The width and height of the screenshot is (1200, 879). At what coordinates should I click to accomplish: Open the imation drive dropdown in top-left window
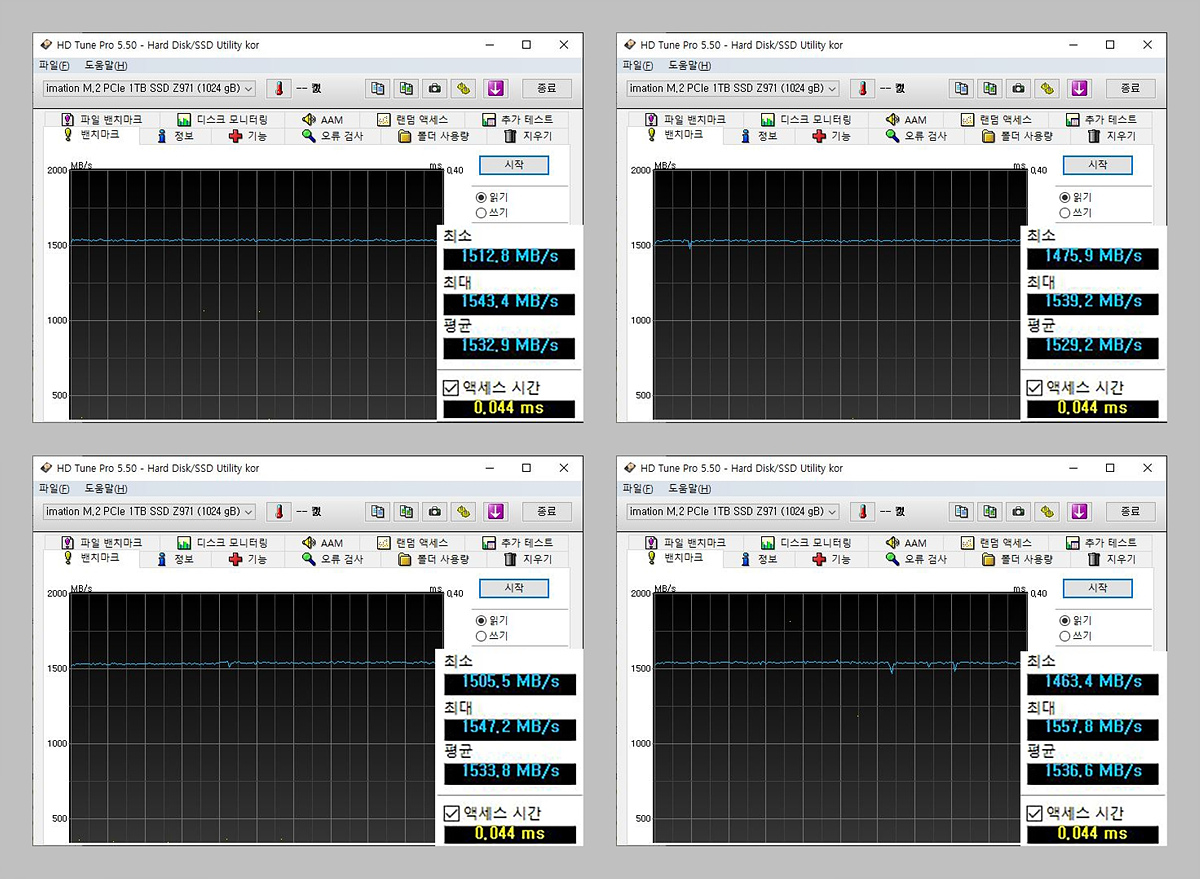pos(149,88)
